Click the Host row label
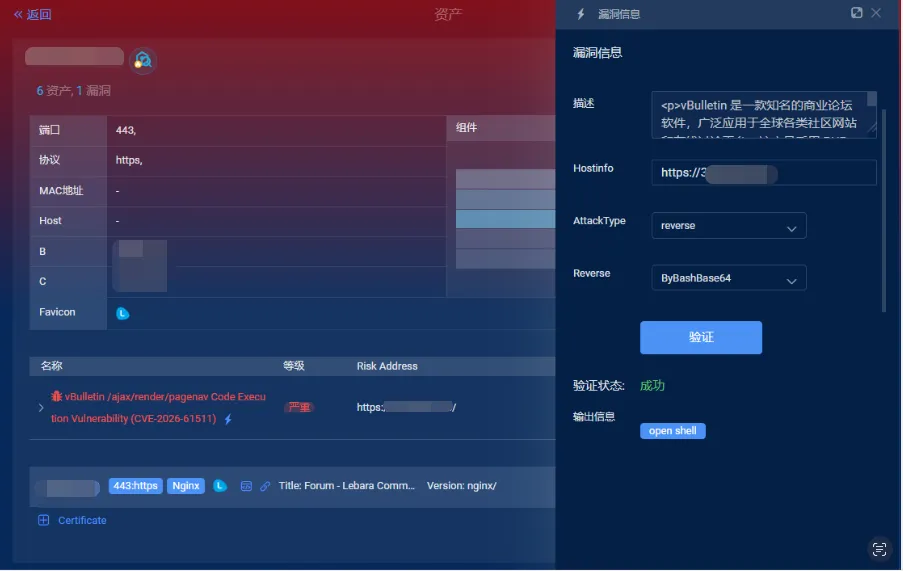The height and width of the screenshot is (571, 903). coord(50,221)
